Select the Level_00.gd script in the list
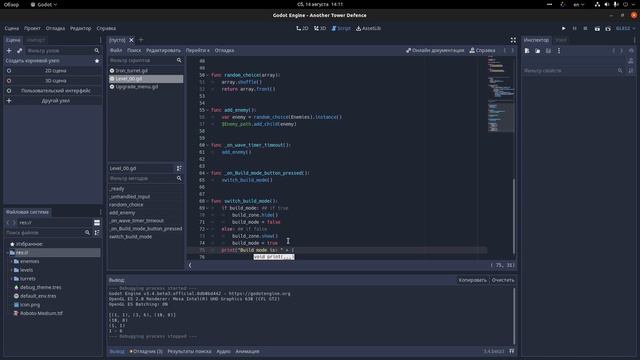Viewport: 640px width, 360px height. 146,79
